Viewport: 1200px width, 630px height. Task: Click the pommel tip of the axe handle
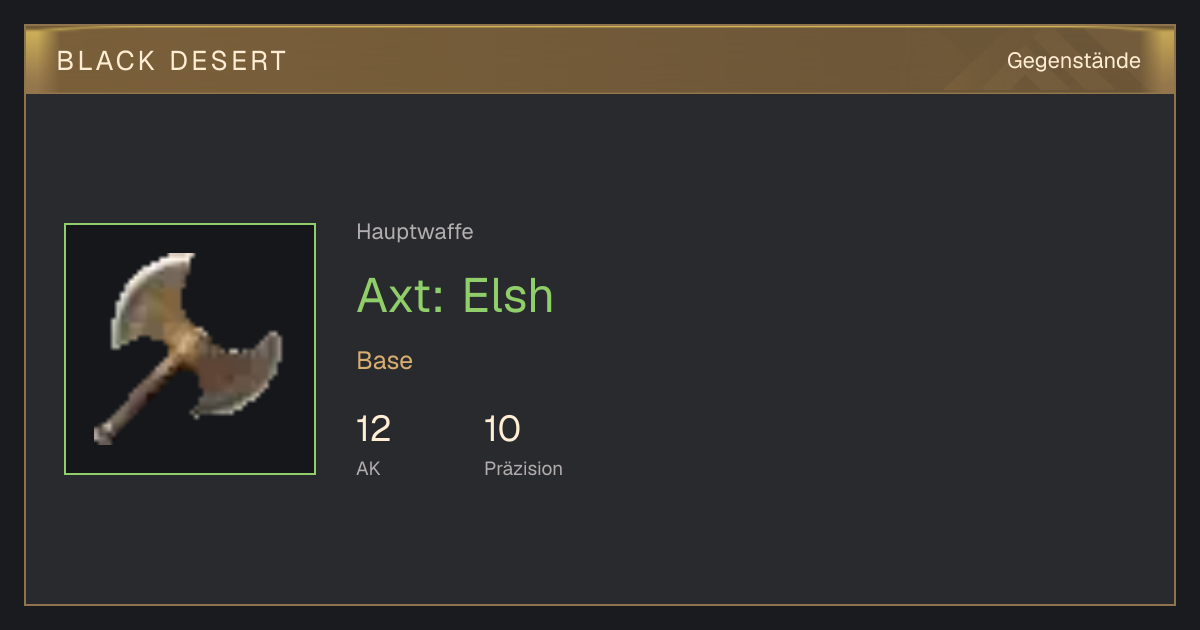pyautogui.click(x=103, y=434)
